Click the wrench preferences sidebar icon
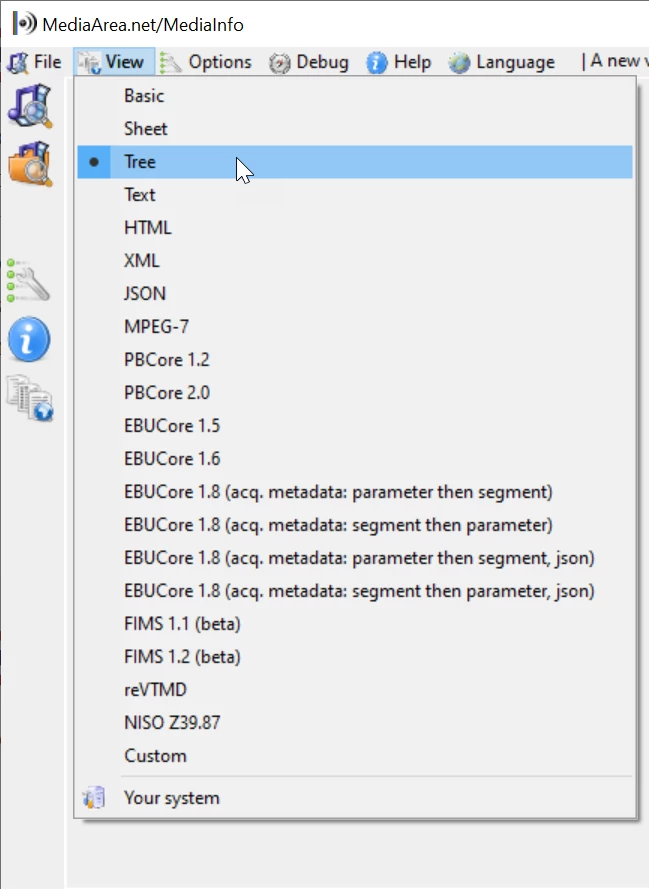The image size is (649, 889). click(x=28, y=281)
